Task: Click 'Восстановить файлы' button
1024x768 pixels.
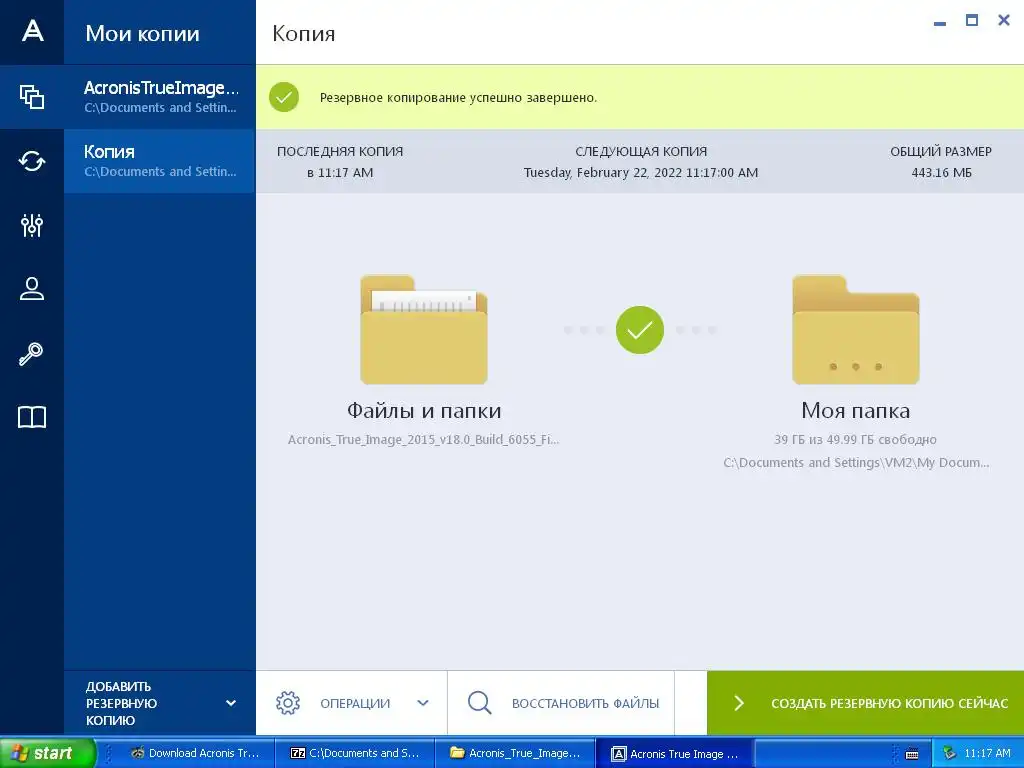Action: coord(561,703)
